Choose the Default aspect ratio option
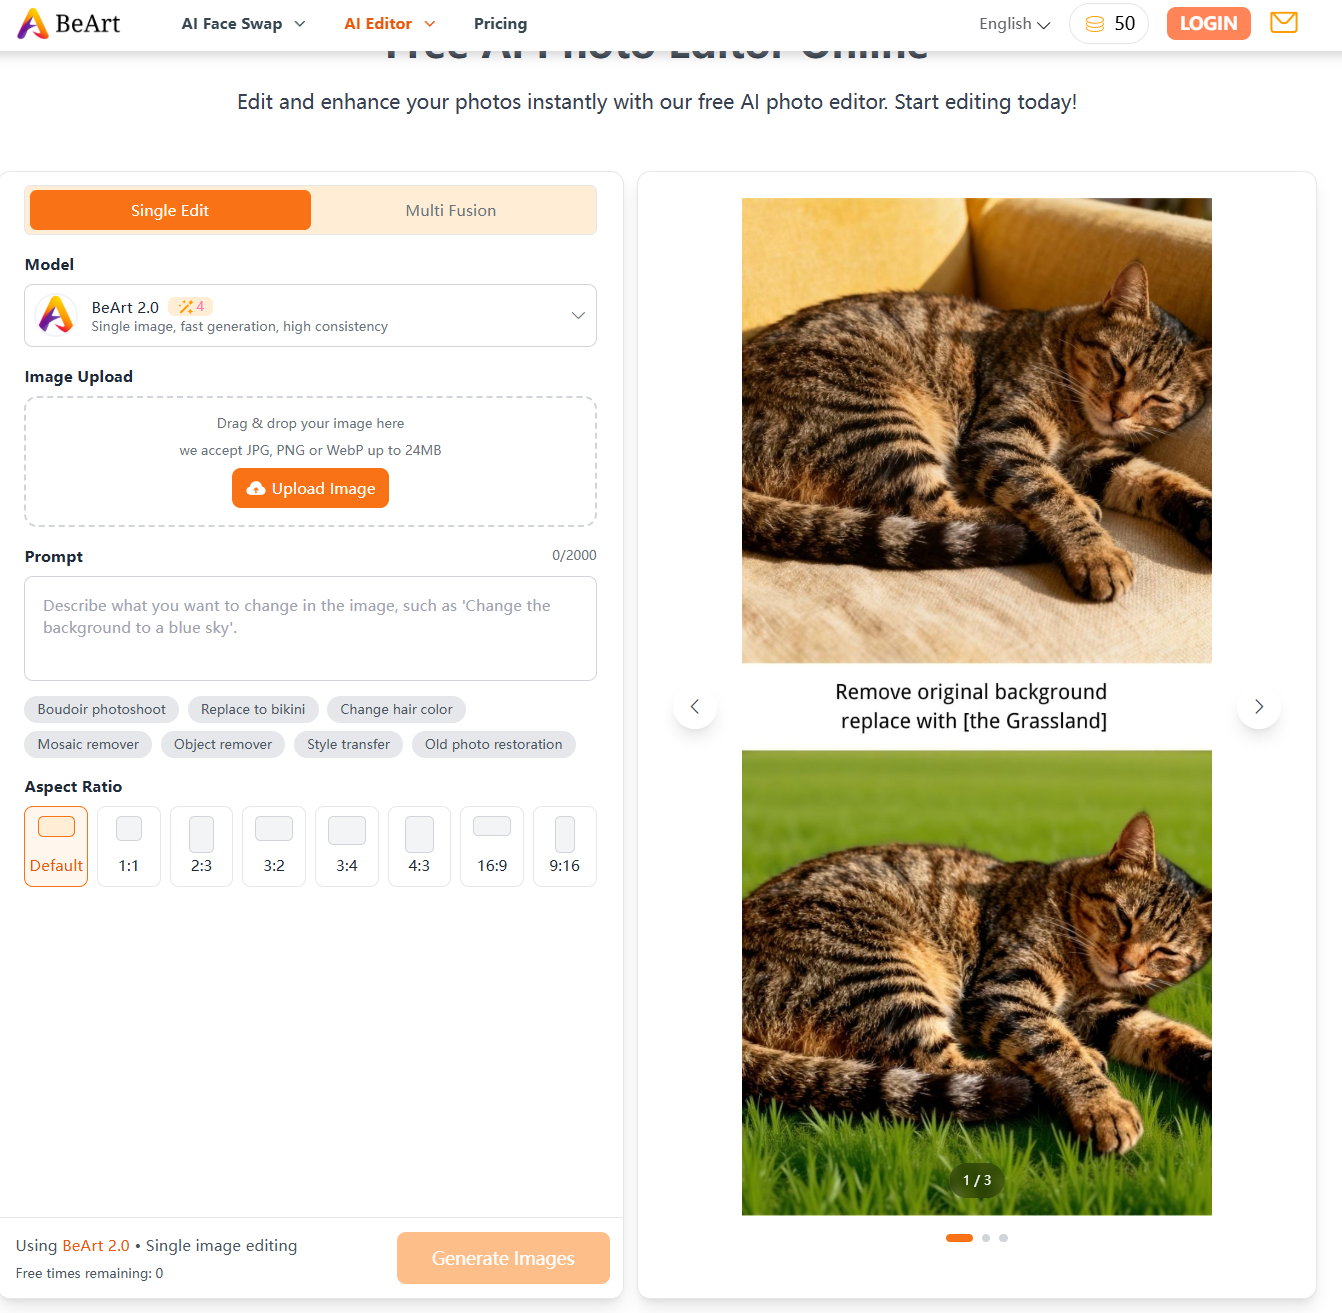The width and height of the screenshot is (1342, 1313). [x=56, y=846]
